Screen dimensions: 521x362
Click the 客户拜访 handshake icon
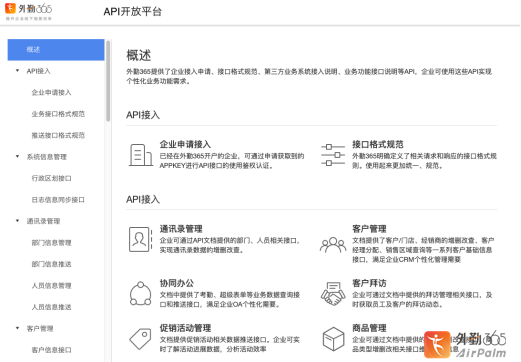(333, 294)
